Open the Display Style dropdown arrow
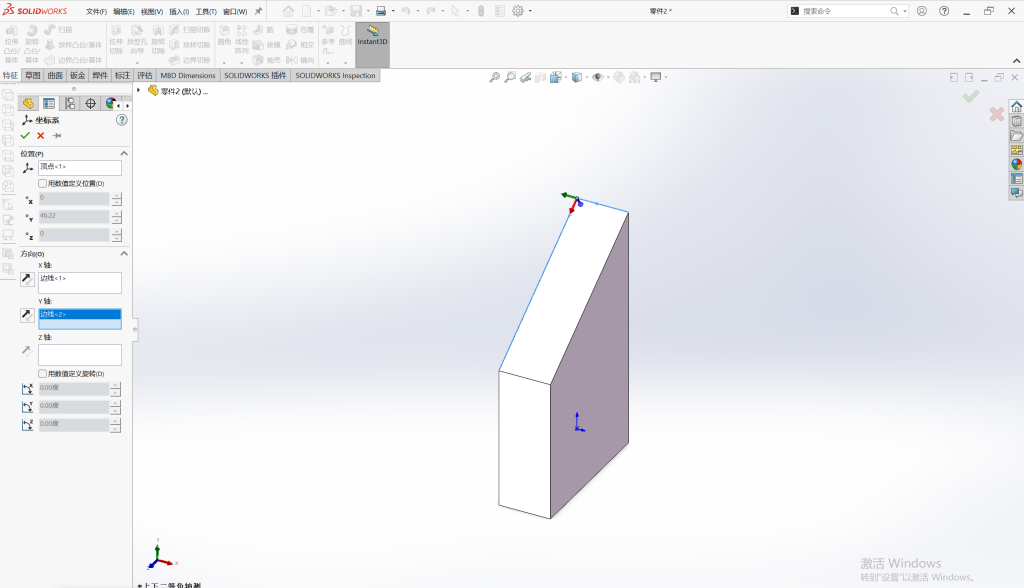 (x=586, y=77)
